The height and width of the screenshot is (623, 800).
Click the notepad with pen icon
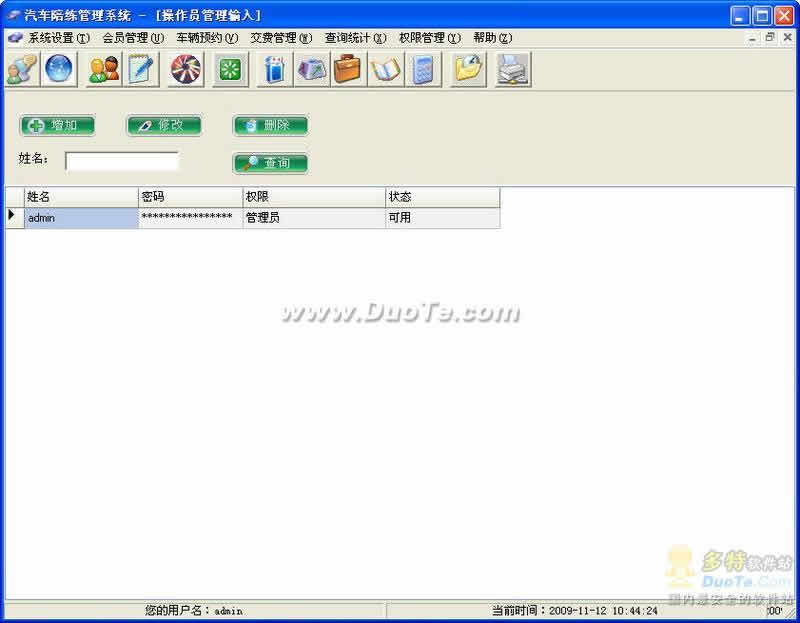(142, 69)
